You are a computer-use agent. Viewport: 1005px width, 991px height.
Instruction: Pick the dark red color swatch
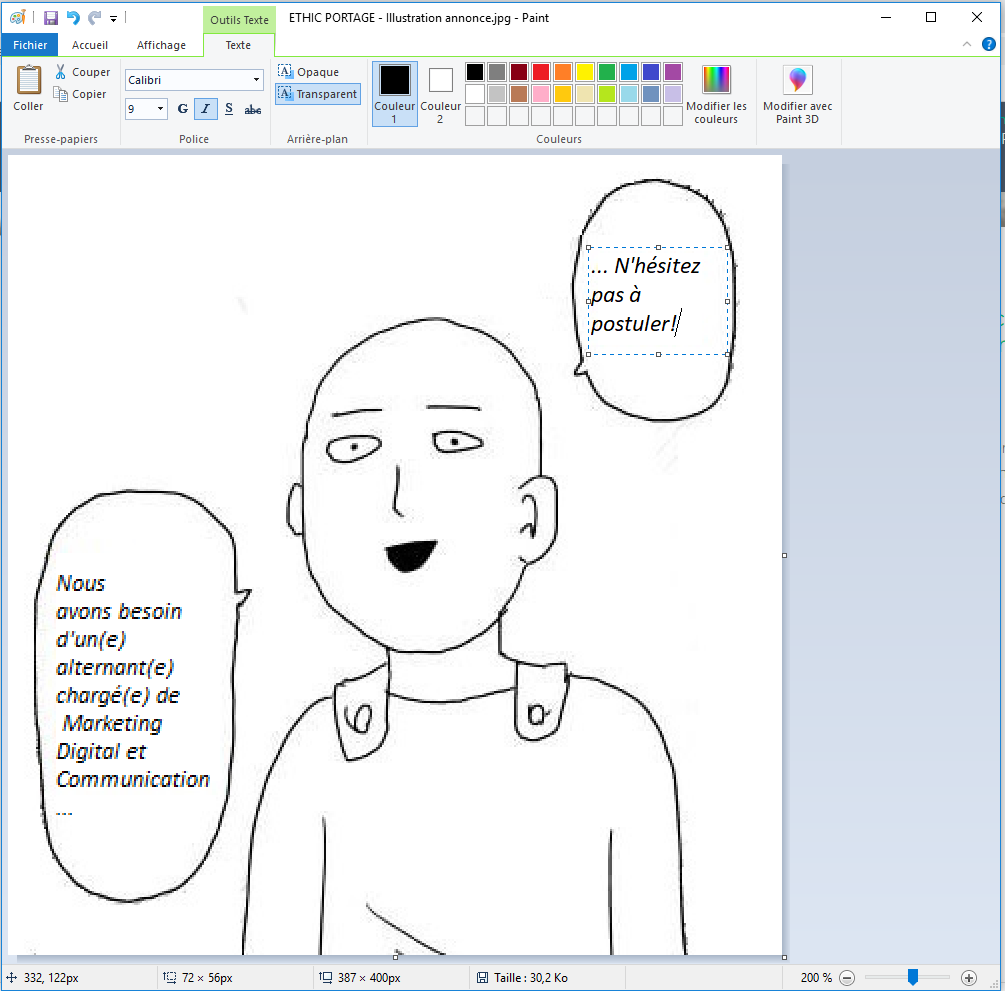[x=519, y=72]
